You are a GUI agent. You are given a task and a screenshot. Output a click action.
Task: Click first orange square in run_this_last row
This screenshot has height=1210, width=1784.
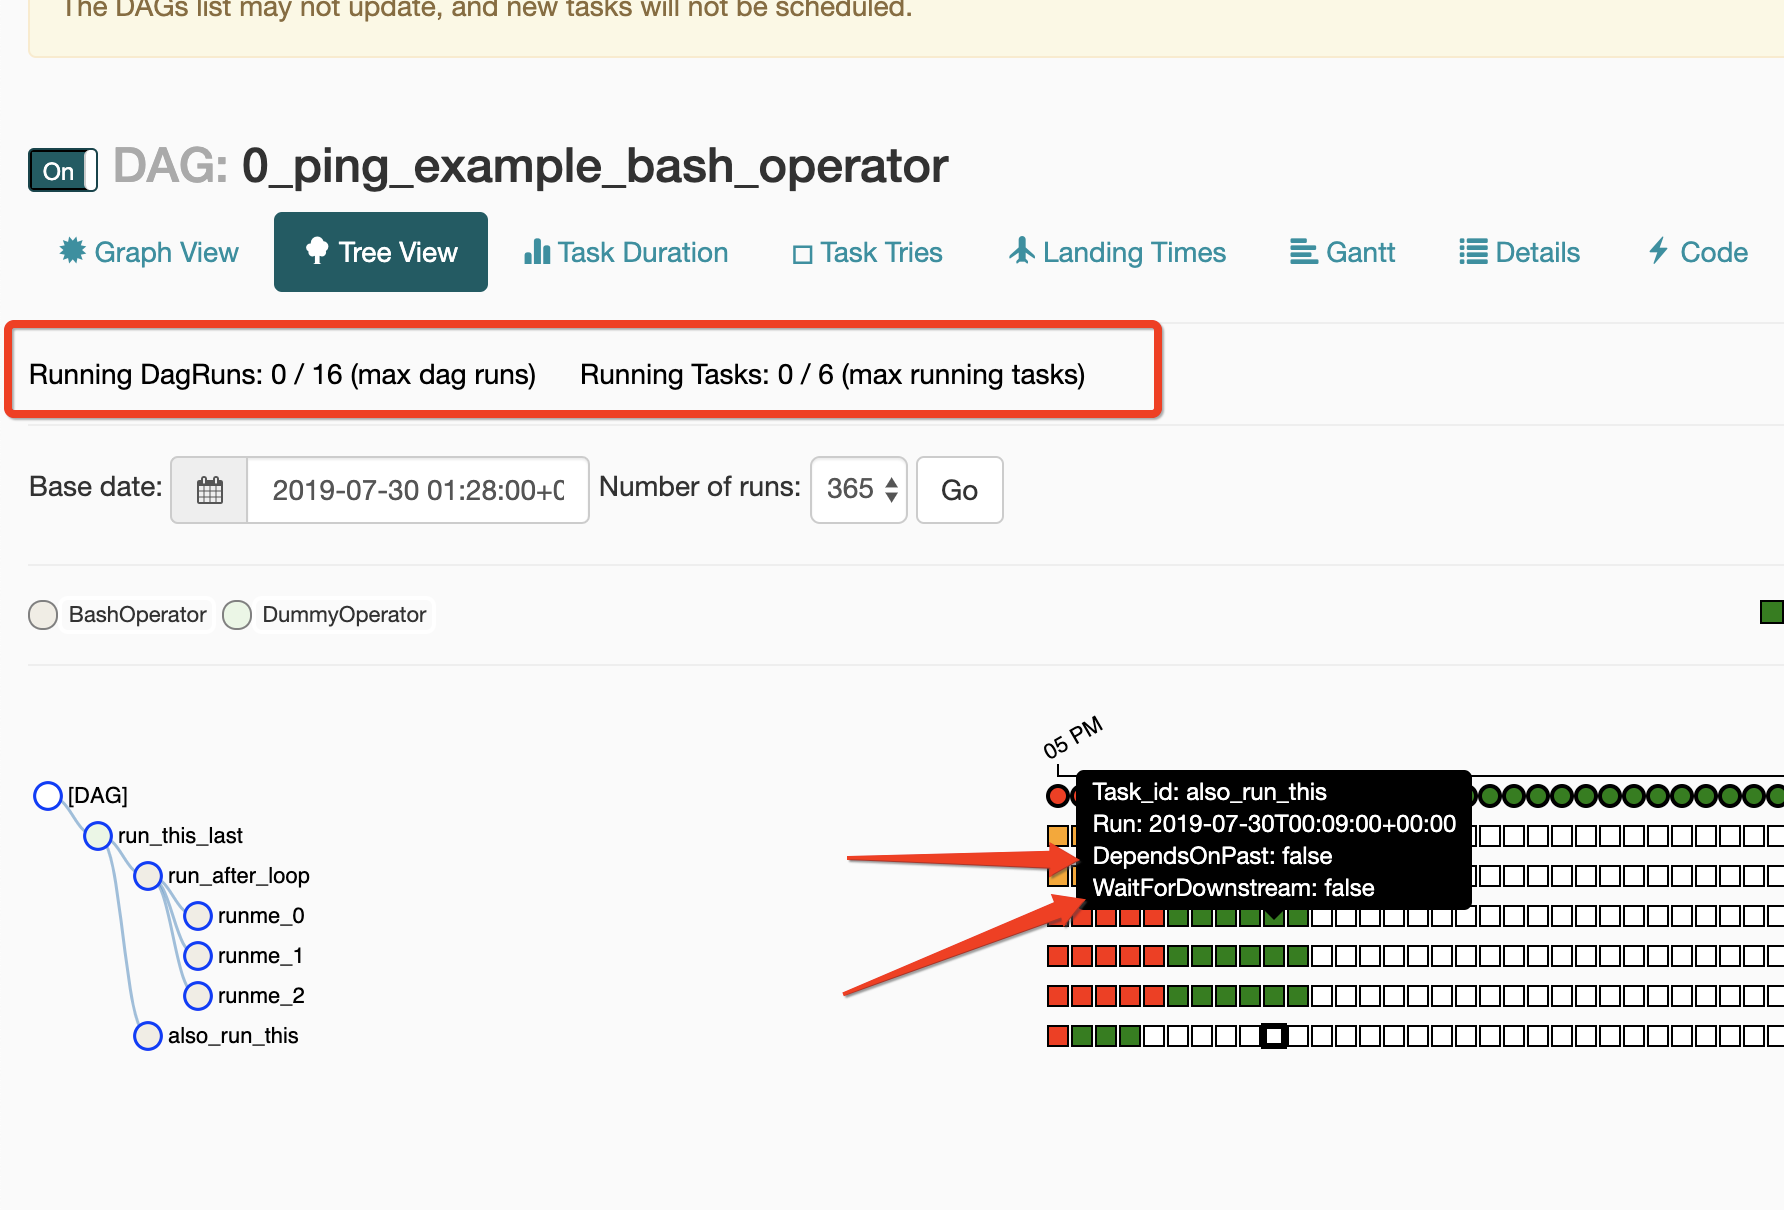tap(1058, 836)
